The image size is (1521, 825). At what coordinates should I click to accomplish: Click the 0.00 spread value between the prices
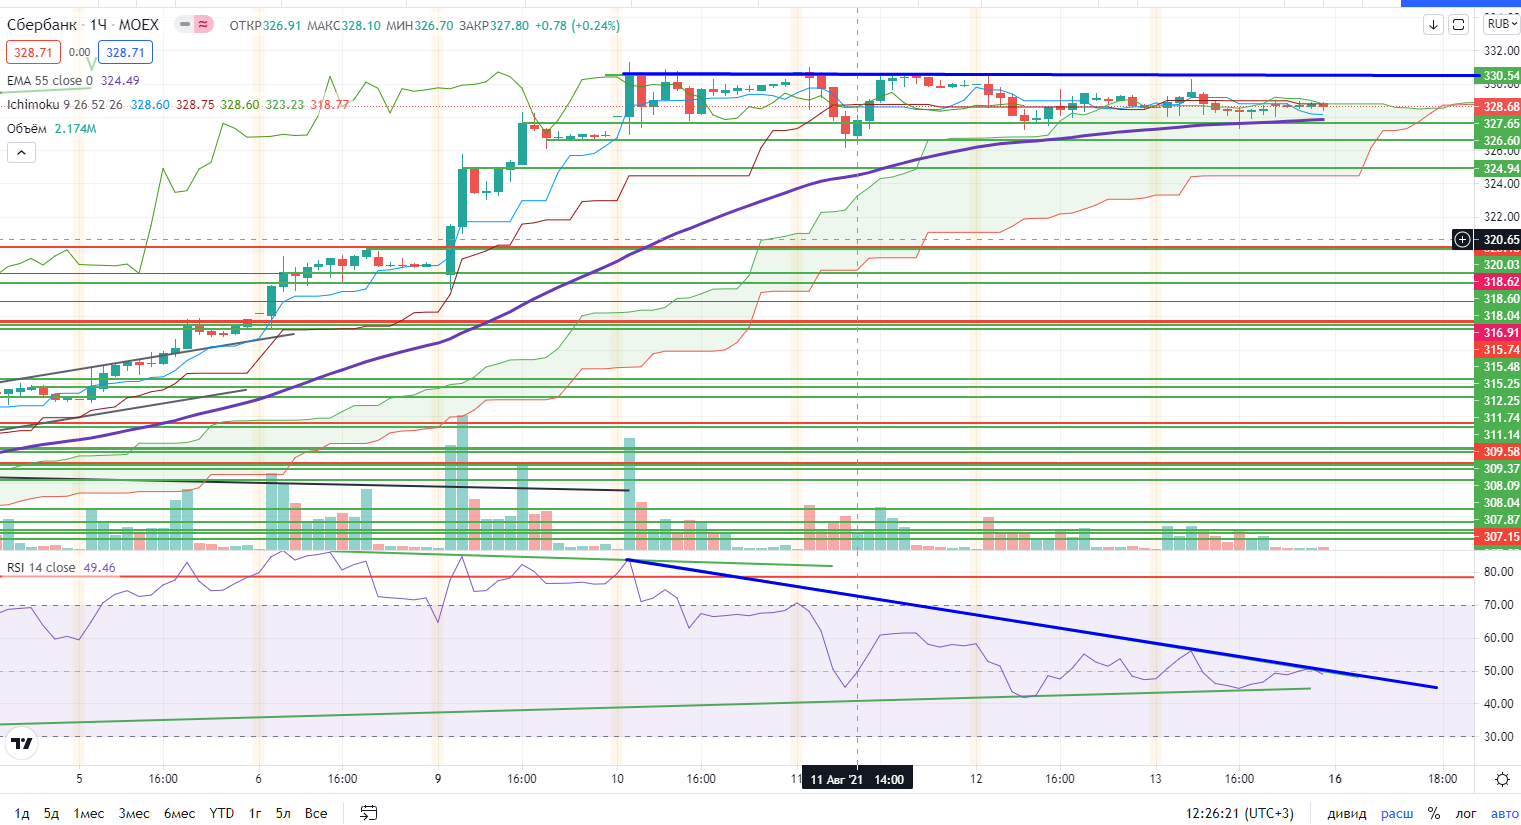[79, 52]
